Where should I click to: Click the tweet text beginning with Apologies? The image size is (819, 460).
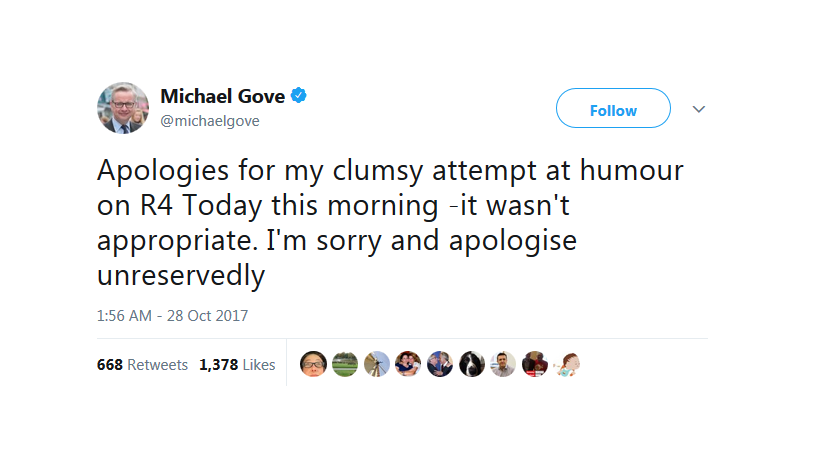[x=390, y=222]
